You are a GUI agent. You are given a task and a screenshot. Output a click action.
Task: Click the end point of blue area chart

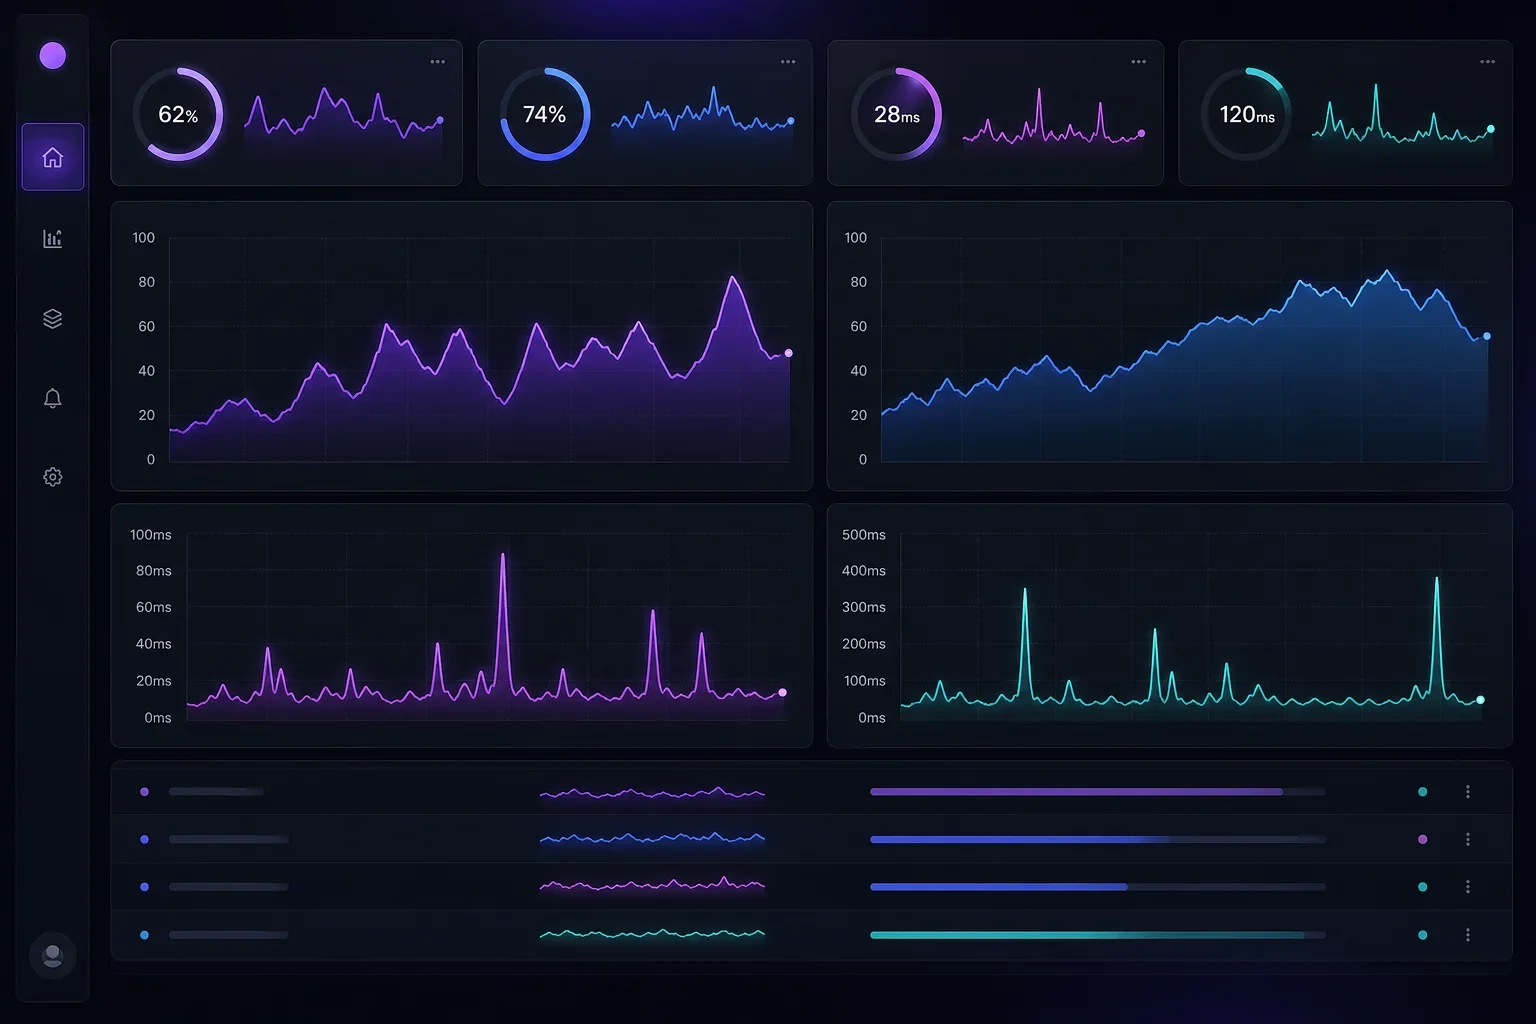coord(1487,336)
